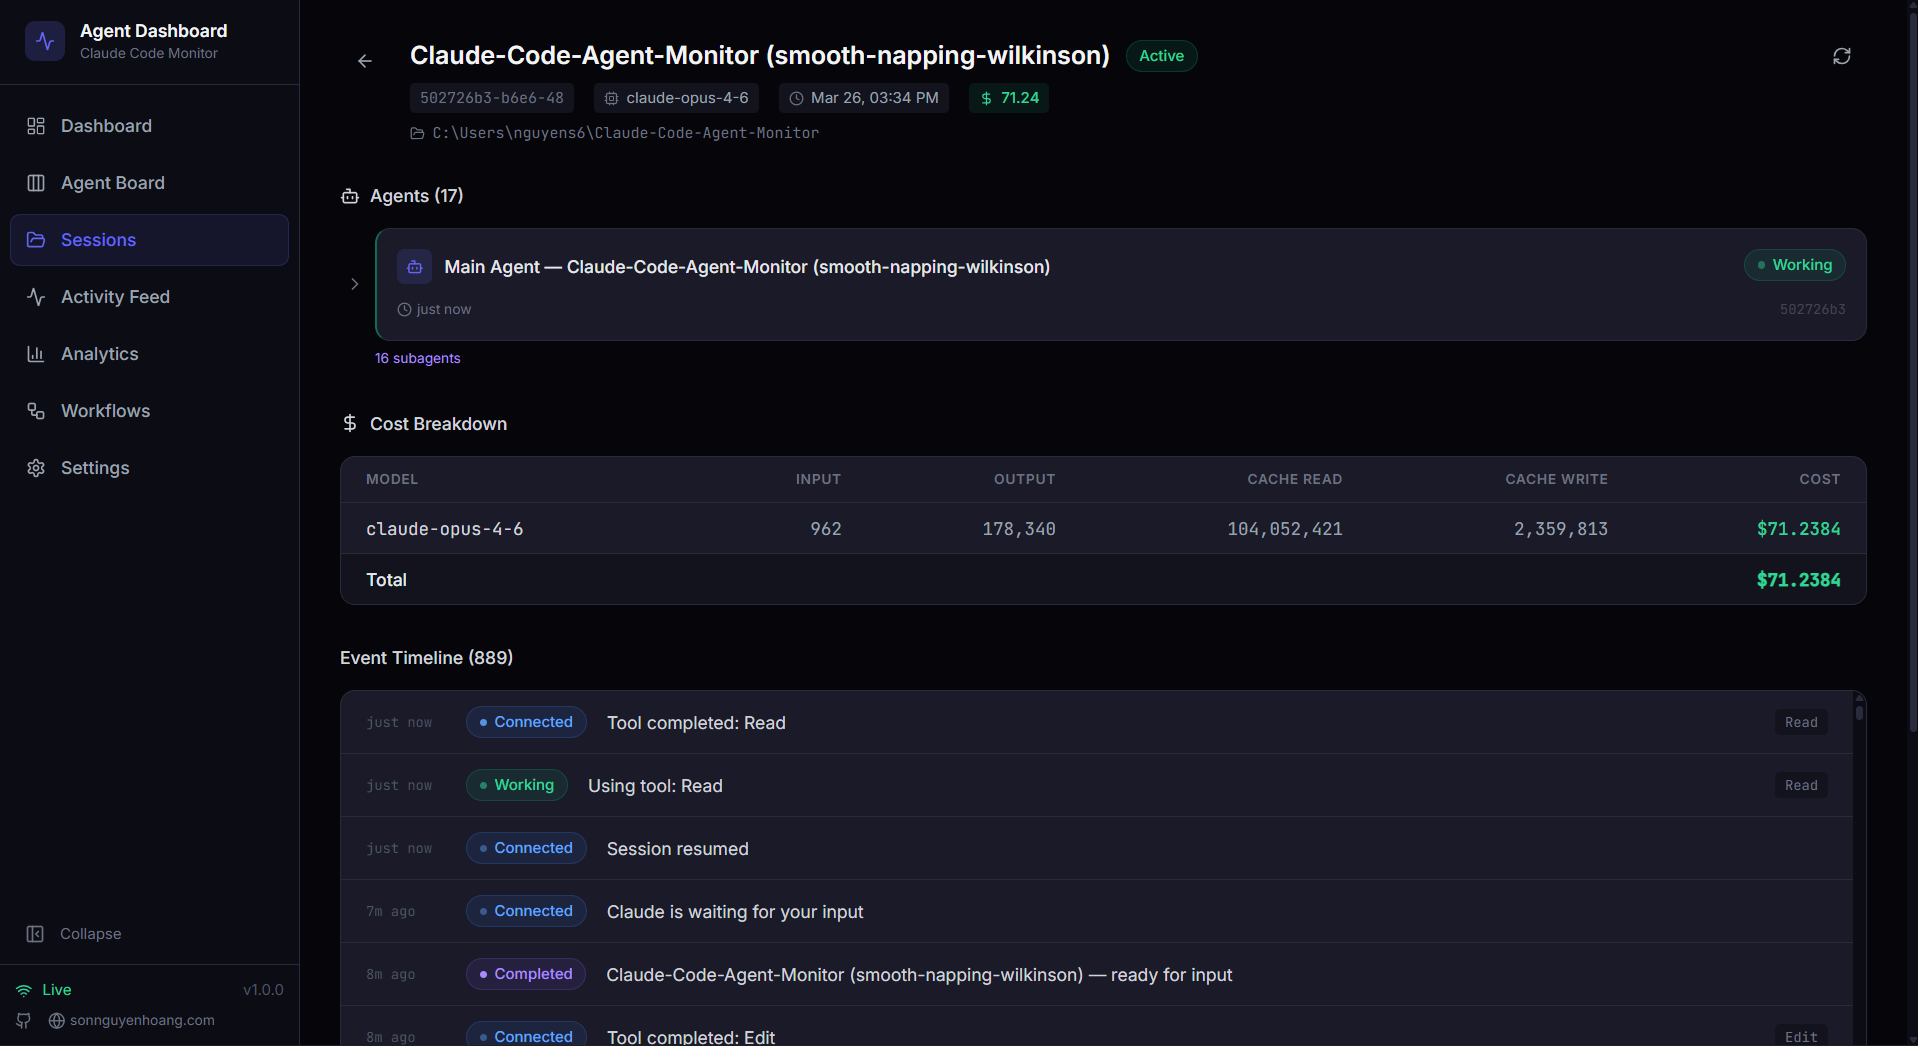The width and height of the screenshot is (1918, 1046).
Task: Click the Total cost $71.2384
Action: pos(1798,580)
